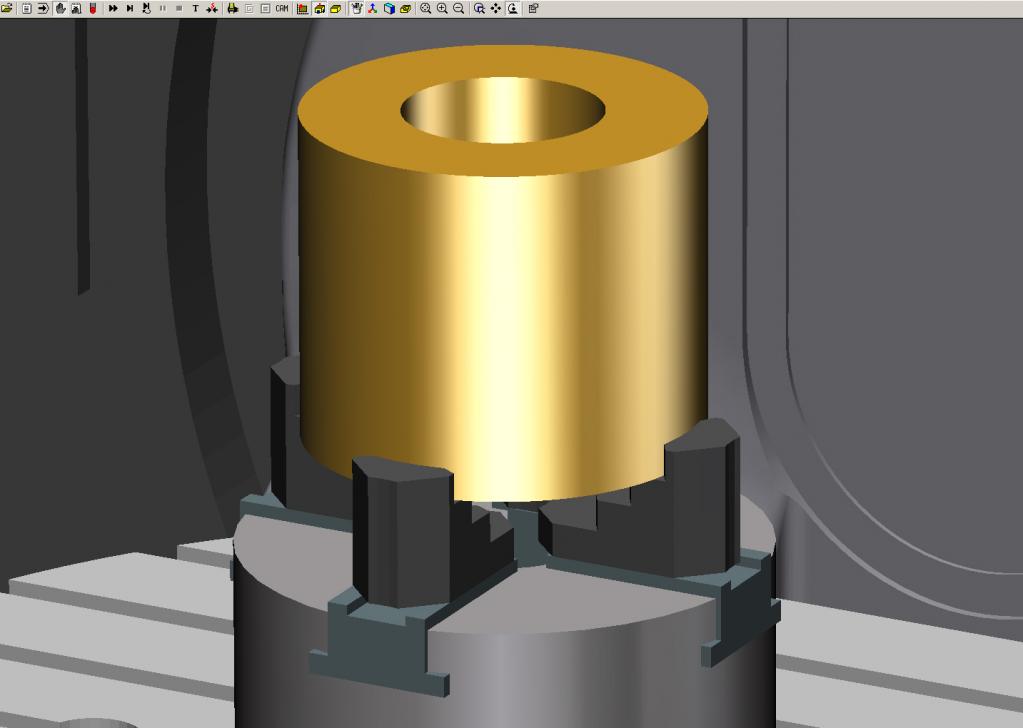Viewport: 1023px width, 728px height.
Task: Select the four-dot pan view tool
Action: point(496,8)
